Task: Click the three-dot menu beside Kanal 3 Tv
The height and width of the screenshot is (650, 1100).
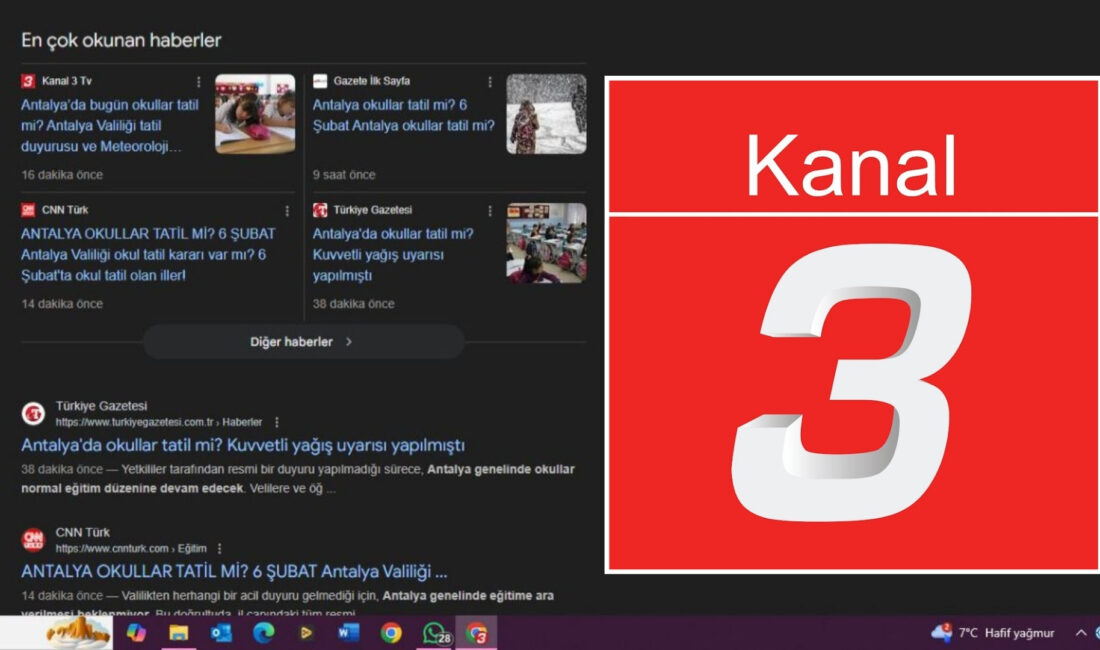Action: [198, 82]
